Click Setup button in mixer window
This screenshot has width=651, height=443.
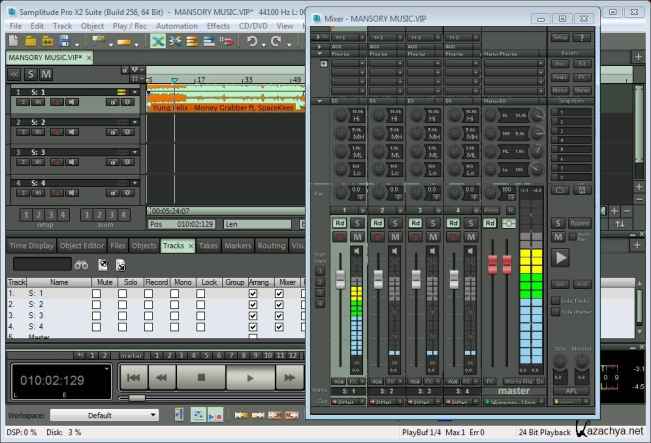point(559,37)
